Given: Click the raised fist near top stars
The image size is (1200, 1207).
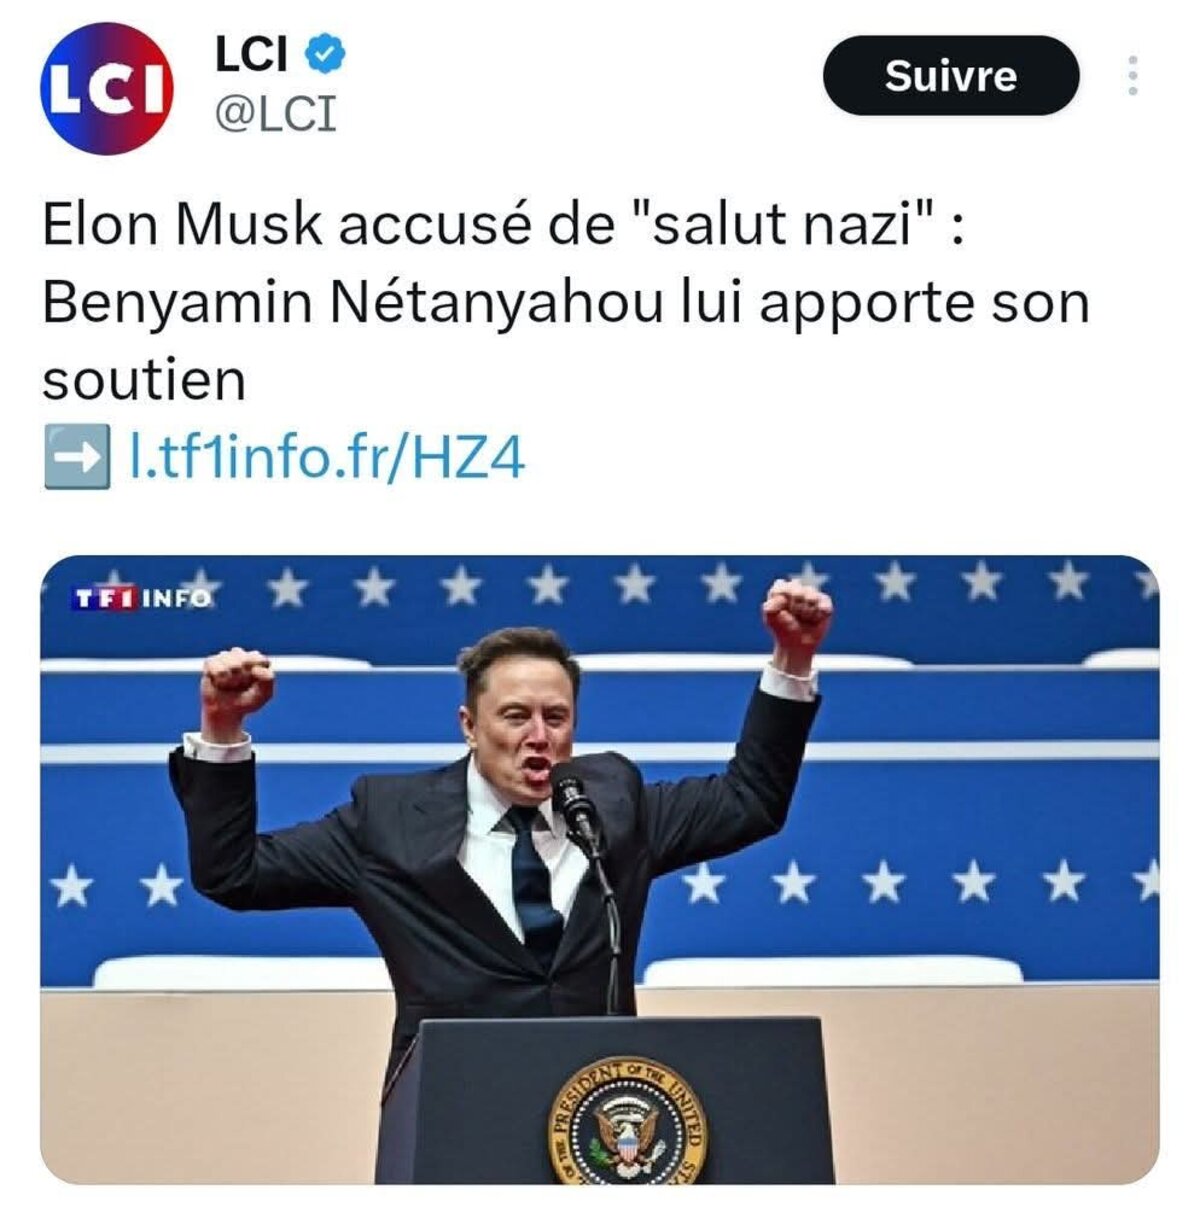Looking at the screenshot, I should click(x=797, y=612).
